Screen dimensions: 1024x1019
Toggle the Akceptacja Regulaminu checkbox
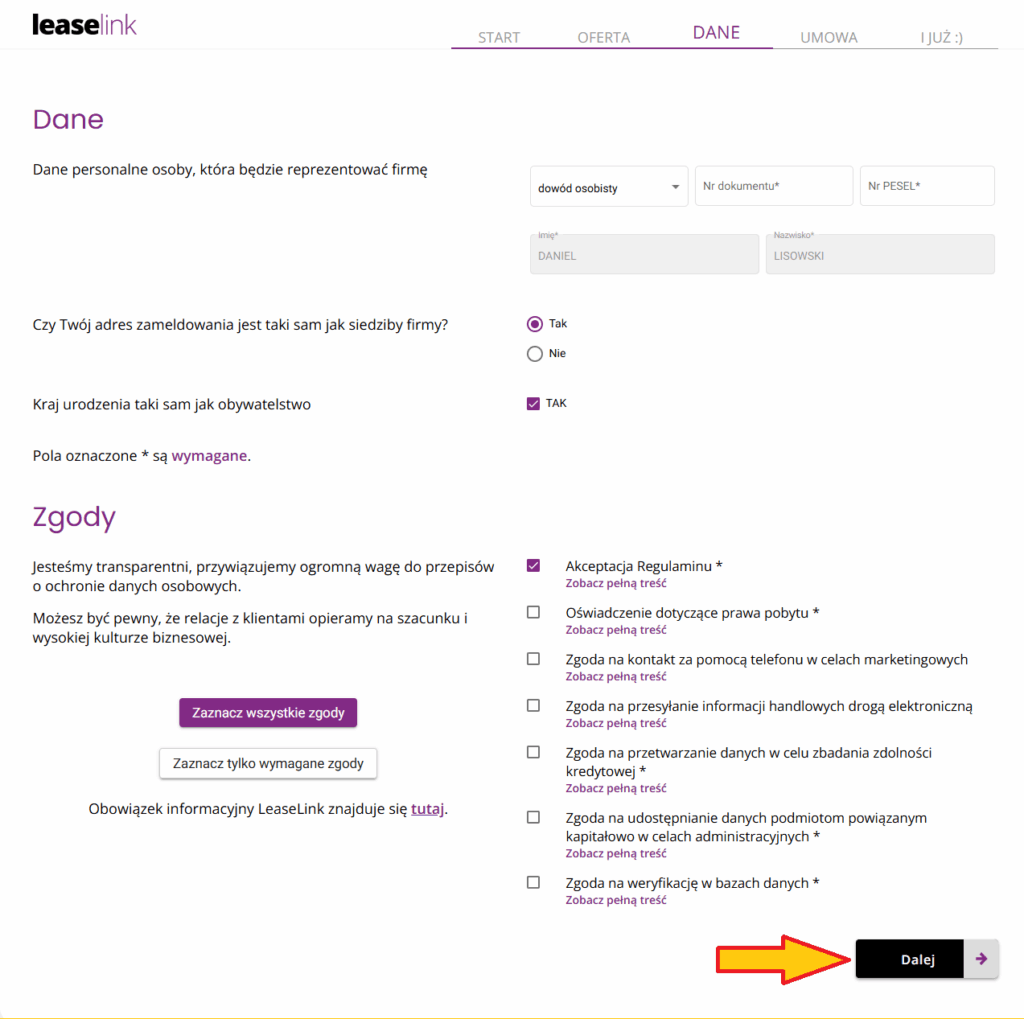click(x=534, y=566)
